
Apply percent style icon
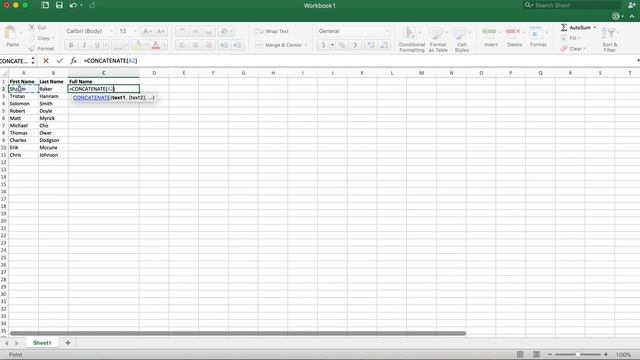342,44
